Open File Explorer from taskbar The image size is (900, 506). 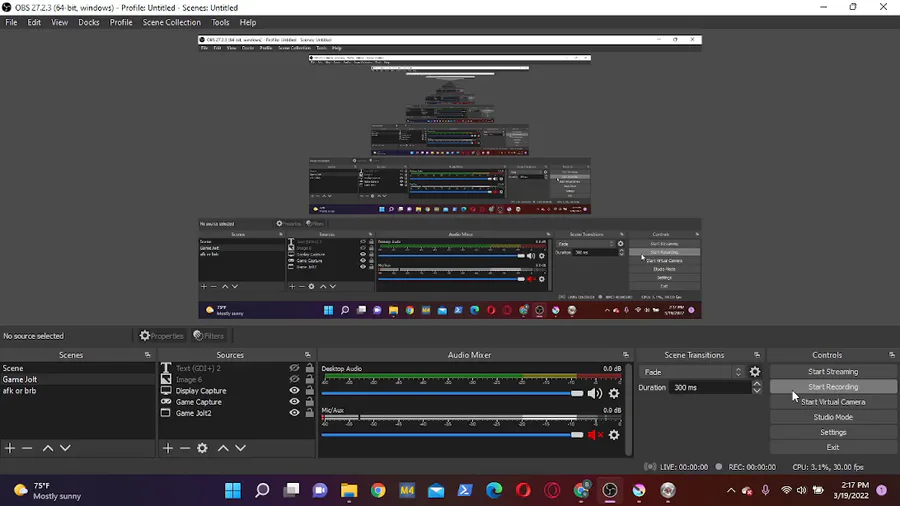(x=349, y=491)
